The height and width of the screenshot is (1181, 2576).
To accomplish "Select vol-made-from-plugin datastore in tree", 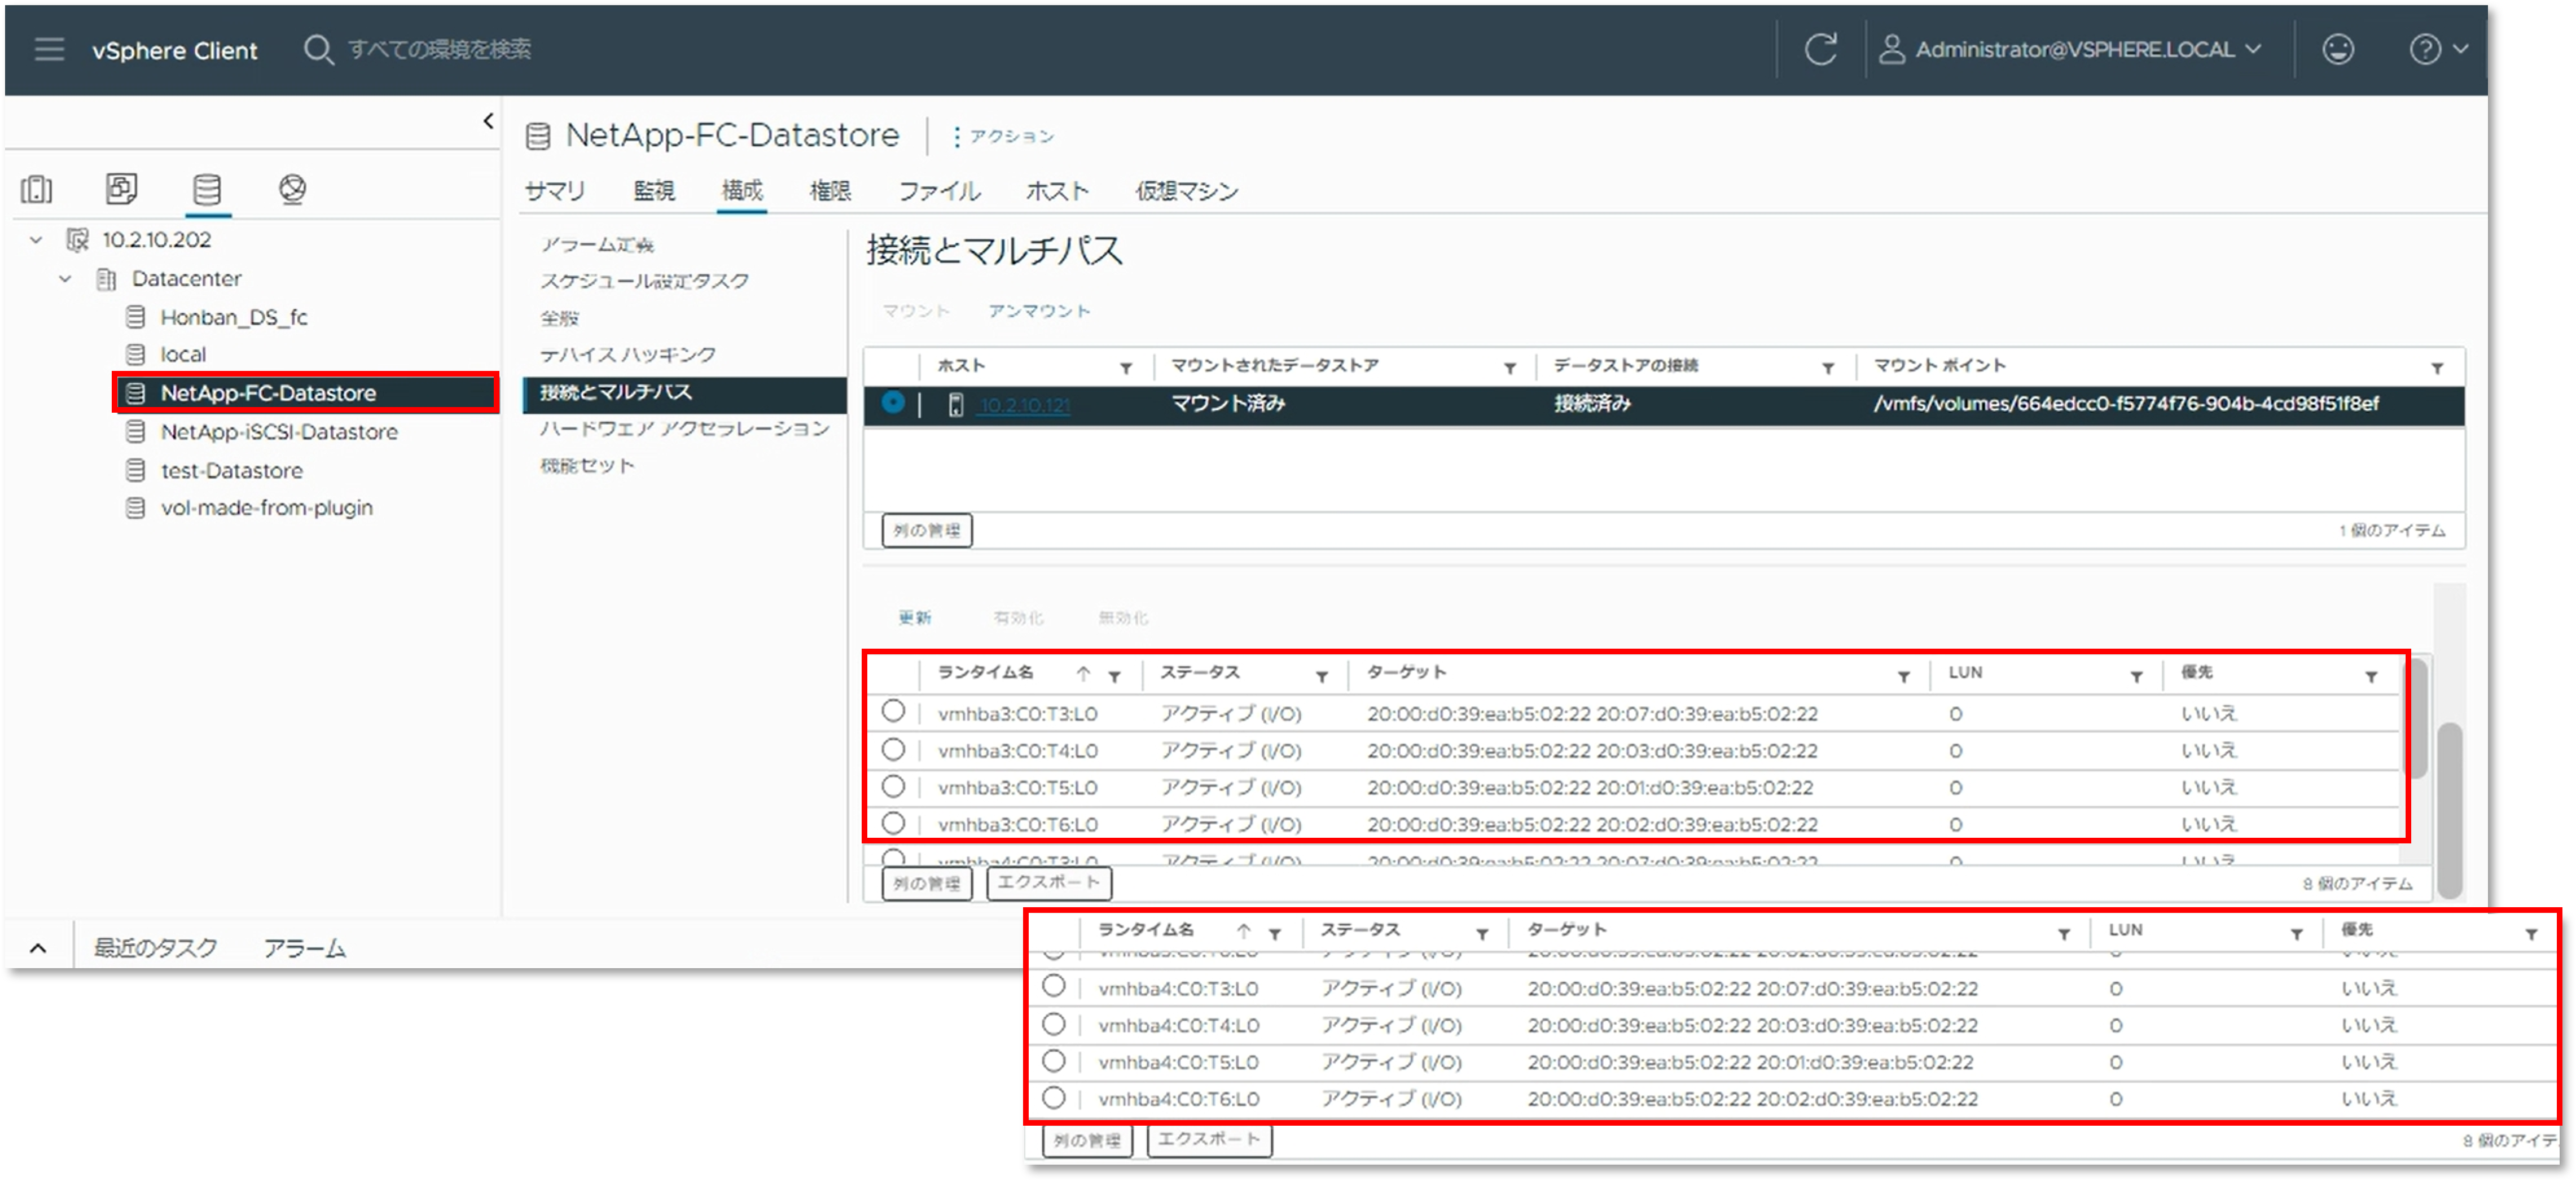I will point(267,508).
